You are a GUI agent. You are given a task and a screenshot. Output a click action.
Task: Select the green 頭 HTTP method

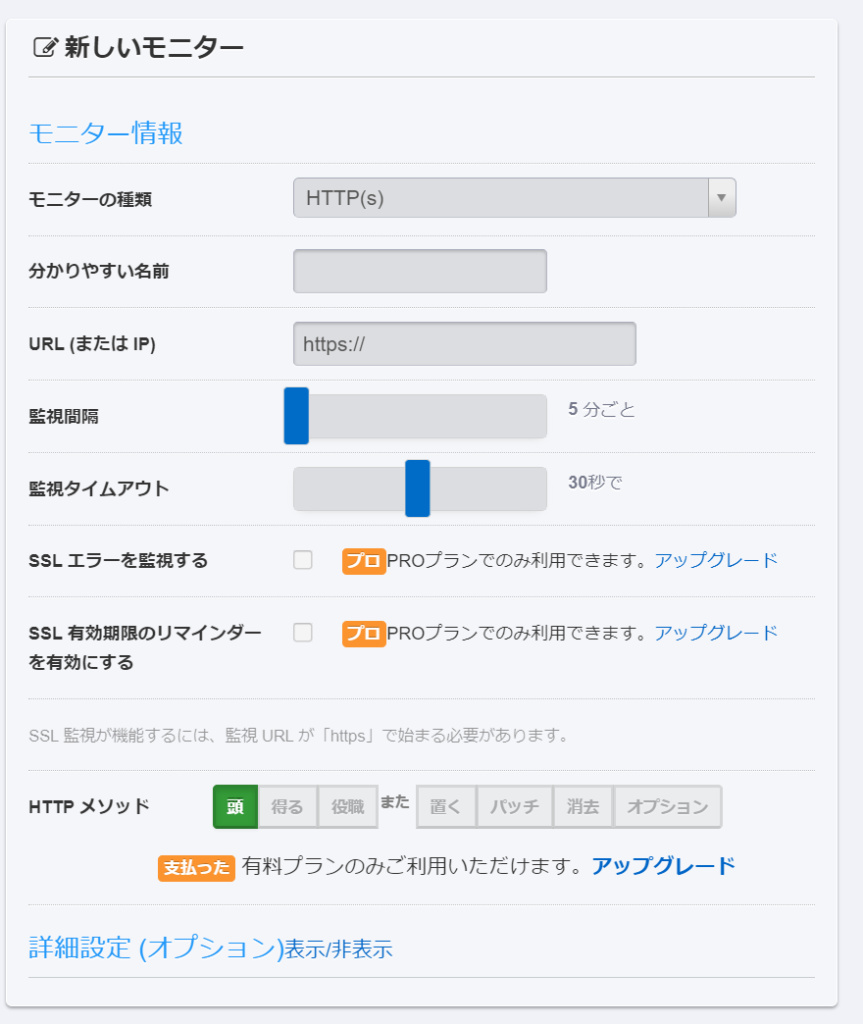click(x=235, y=807)
